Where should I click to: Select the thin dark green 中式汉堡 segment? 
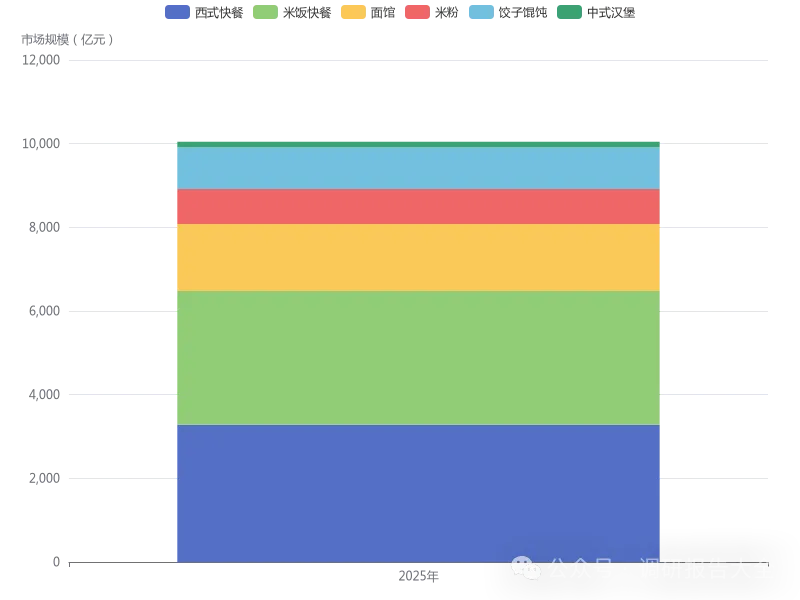coord(418,144)
